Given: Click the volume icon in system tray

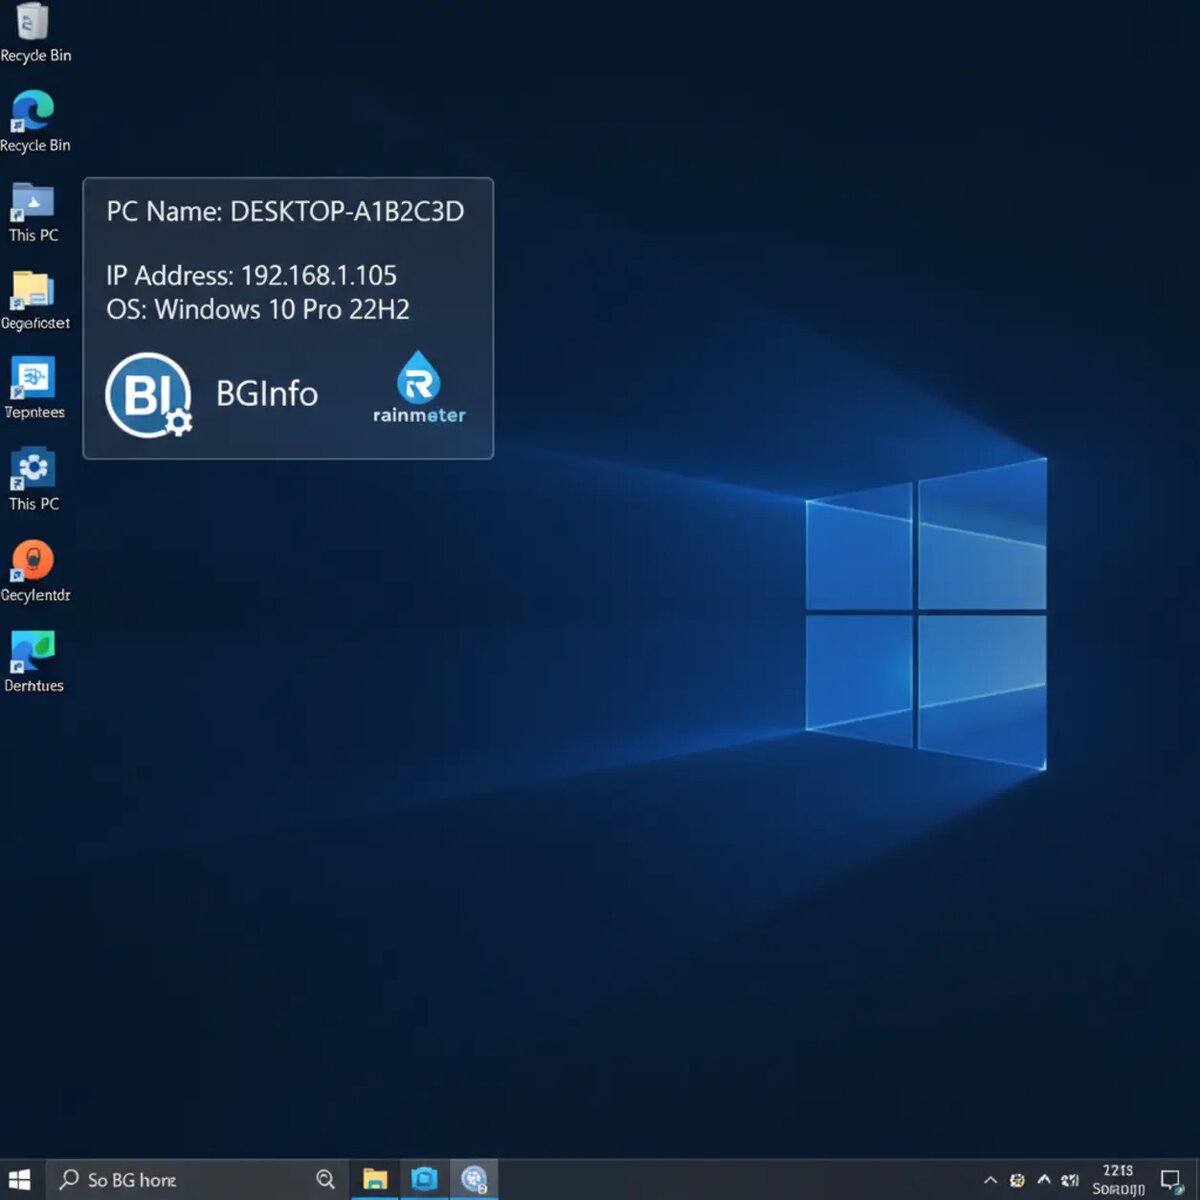Looking at the screenshot, I should pos(1069,1181).
